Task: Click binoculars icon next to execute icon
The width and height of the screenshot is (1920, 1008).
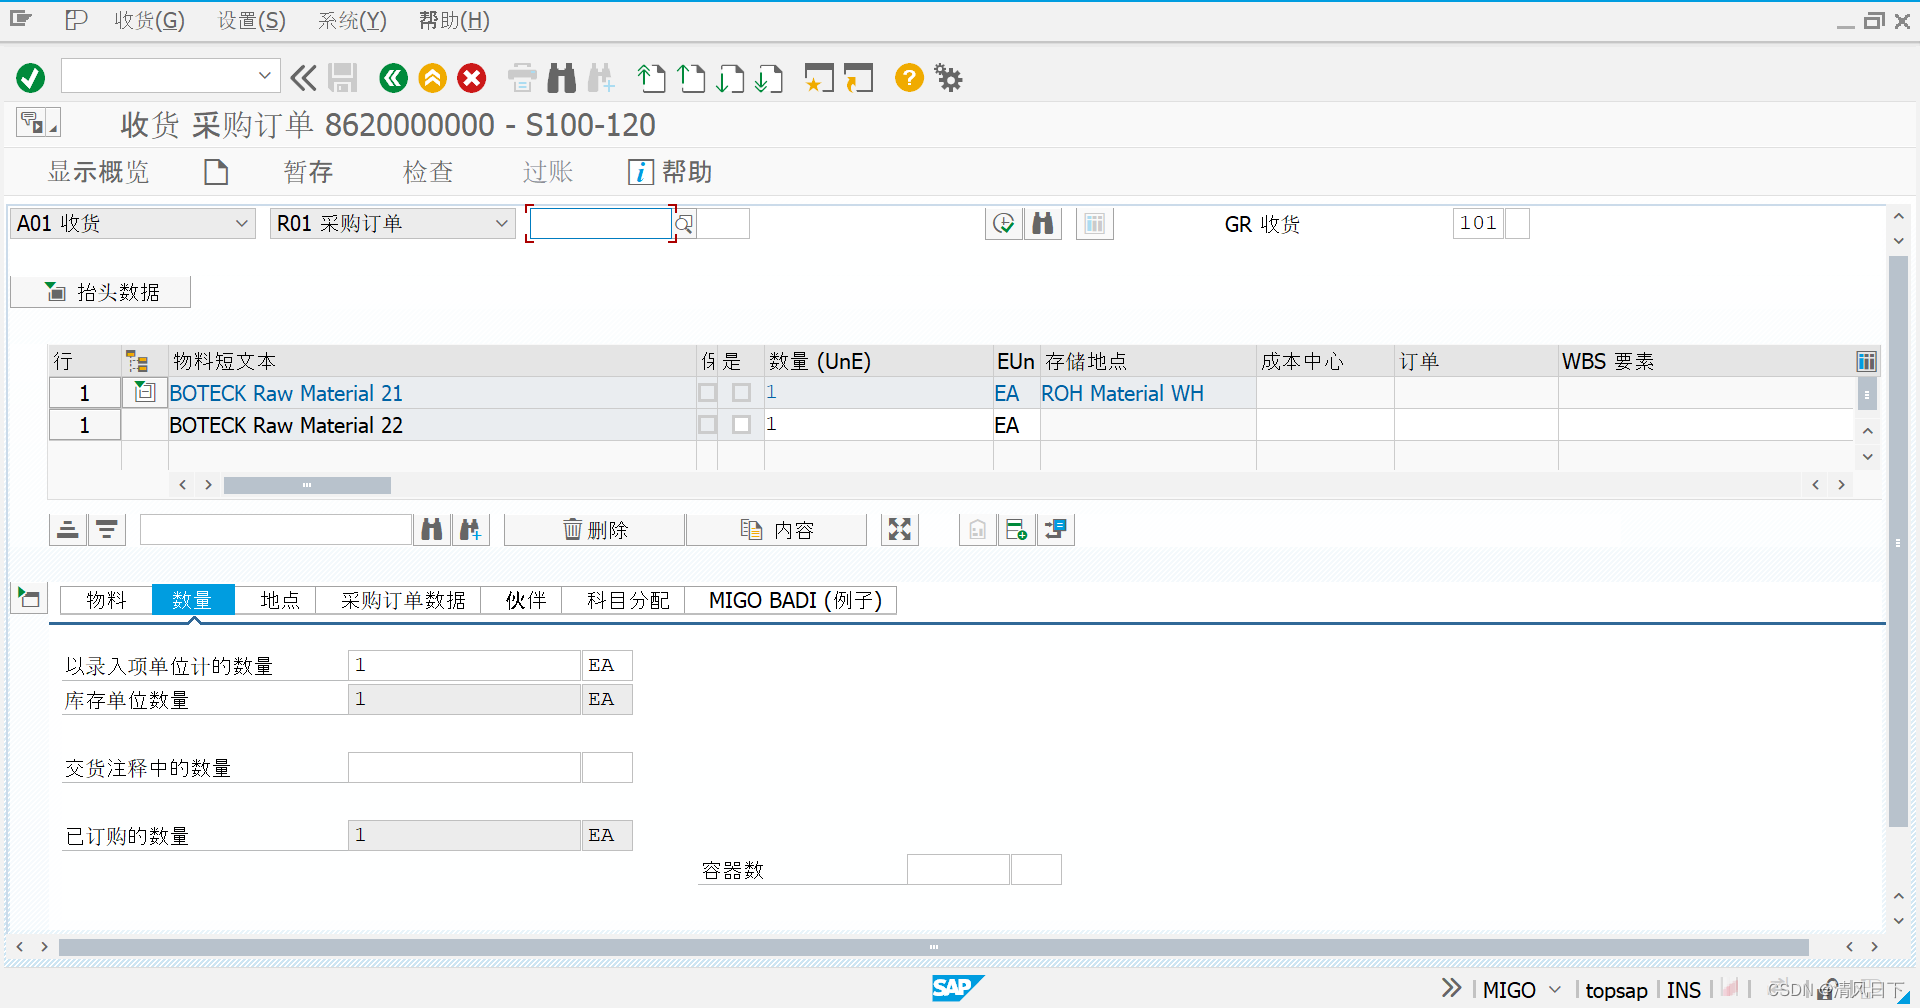Action: 1043,224
